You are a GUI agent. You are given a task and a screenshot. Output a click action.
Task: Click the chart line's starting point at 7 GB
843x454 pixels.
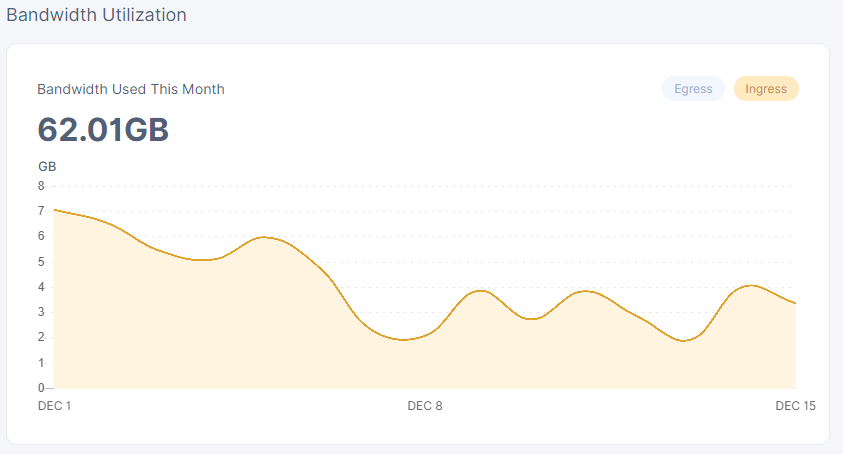(54, 210)
